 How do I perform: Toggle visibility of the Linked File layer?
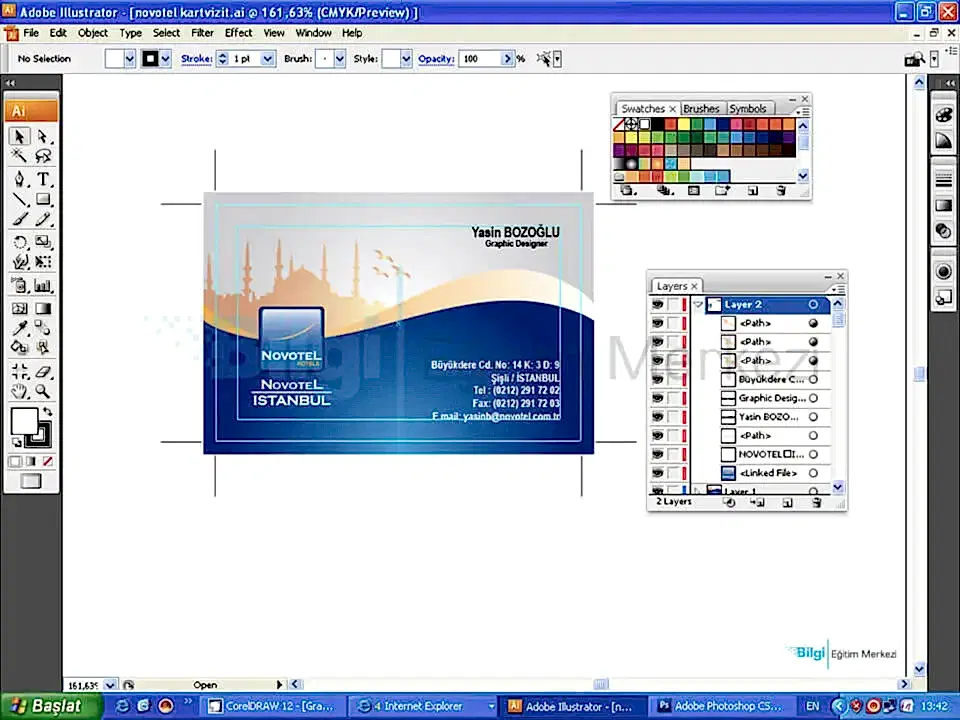tap(657, 473)
